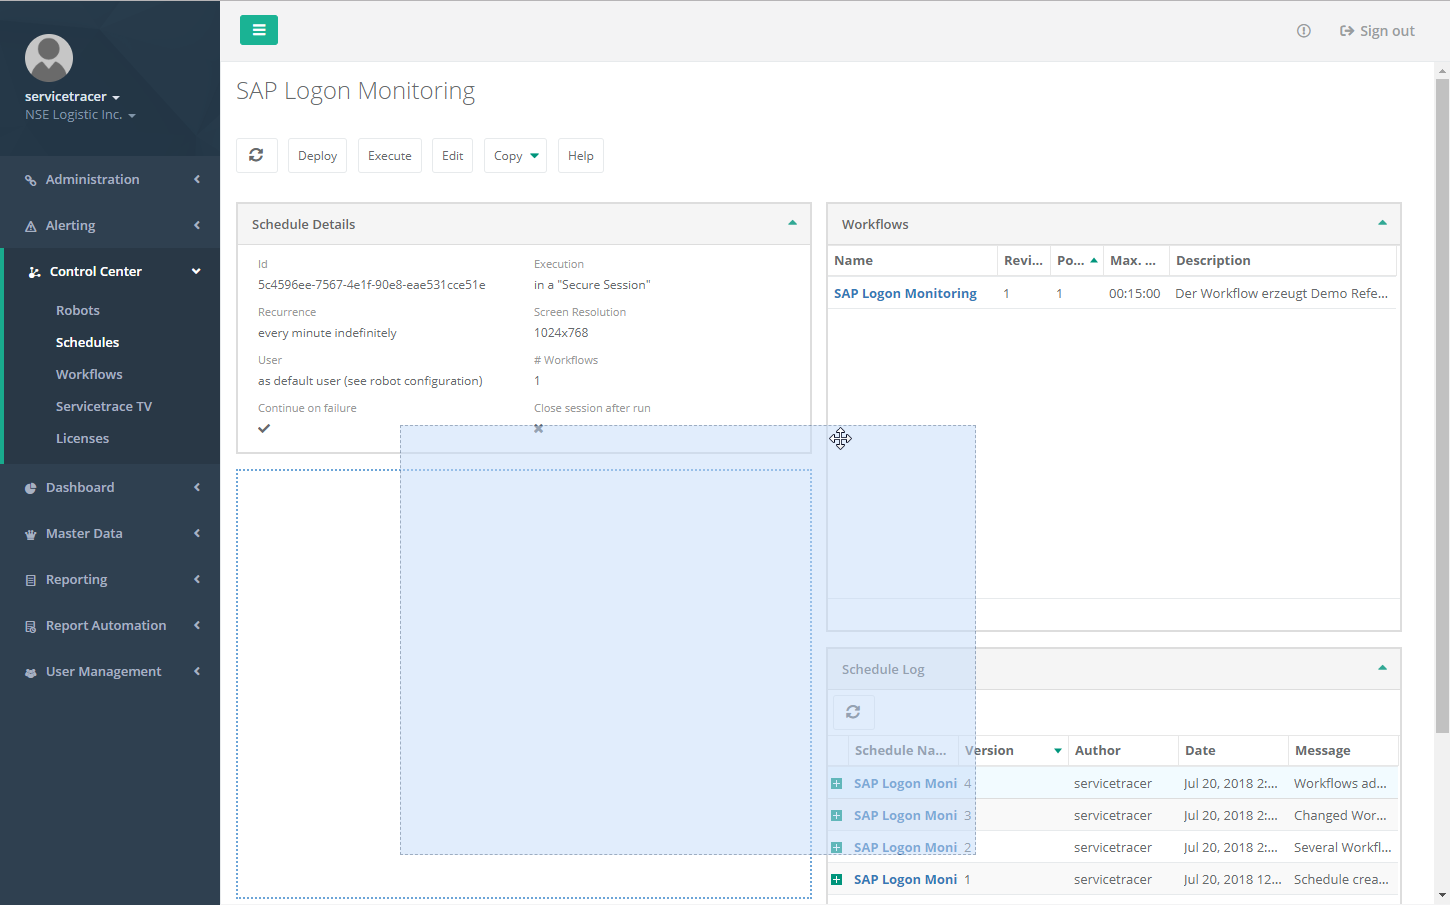This screenshot has height=905, width=1450.
Task: Sort Workflows table by Position column
Action: pos(1076,260)
